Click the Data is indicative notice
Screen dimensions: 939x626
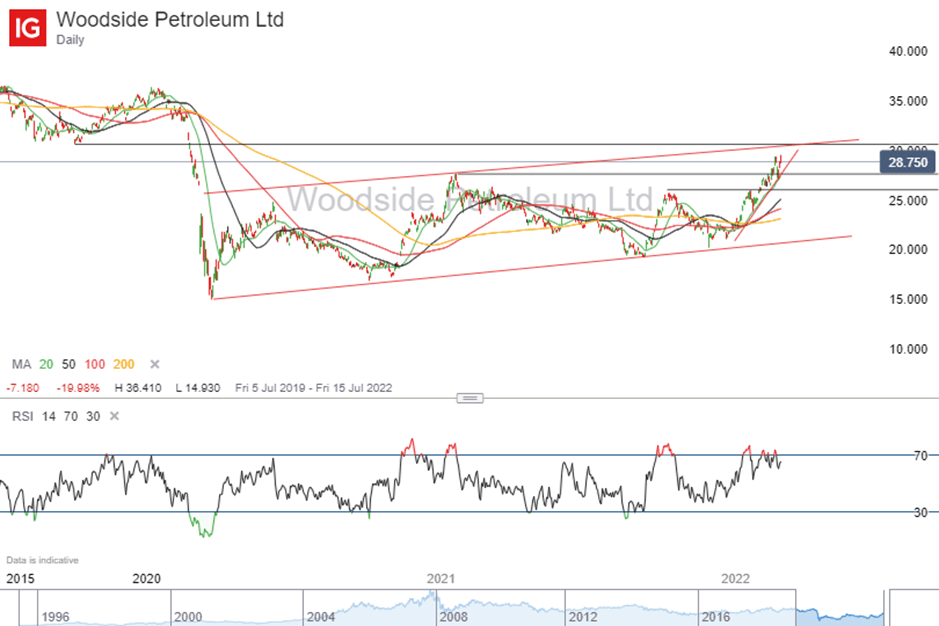click(43, 560)
